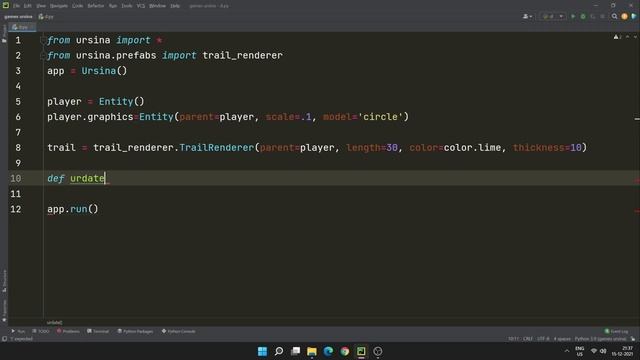Run the current configuration with green play
Image resolution: width=640 pixels, height=360 pixels.
point(573,16)
